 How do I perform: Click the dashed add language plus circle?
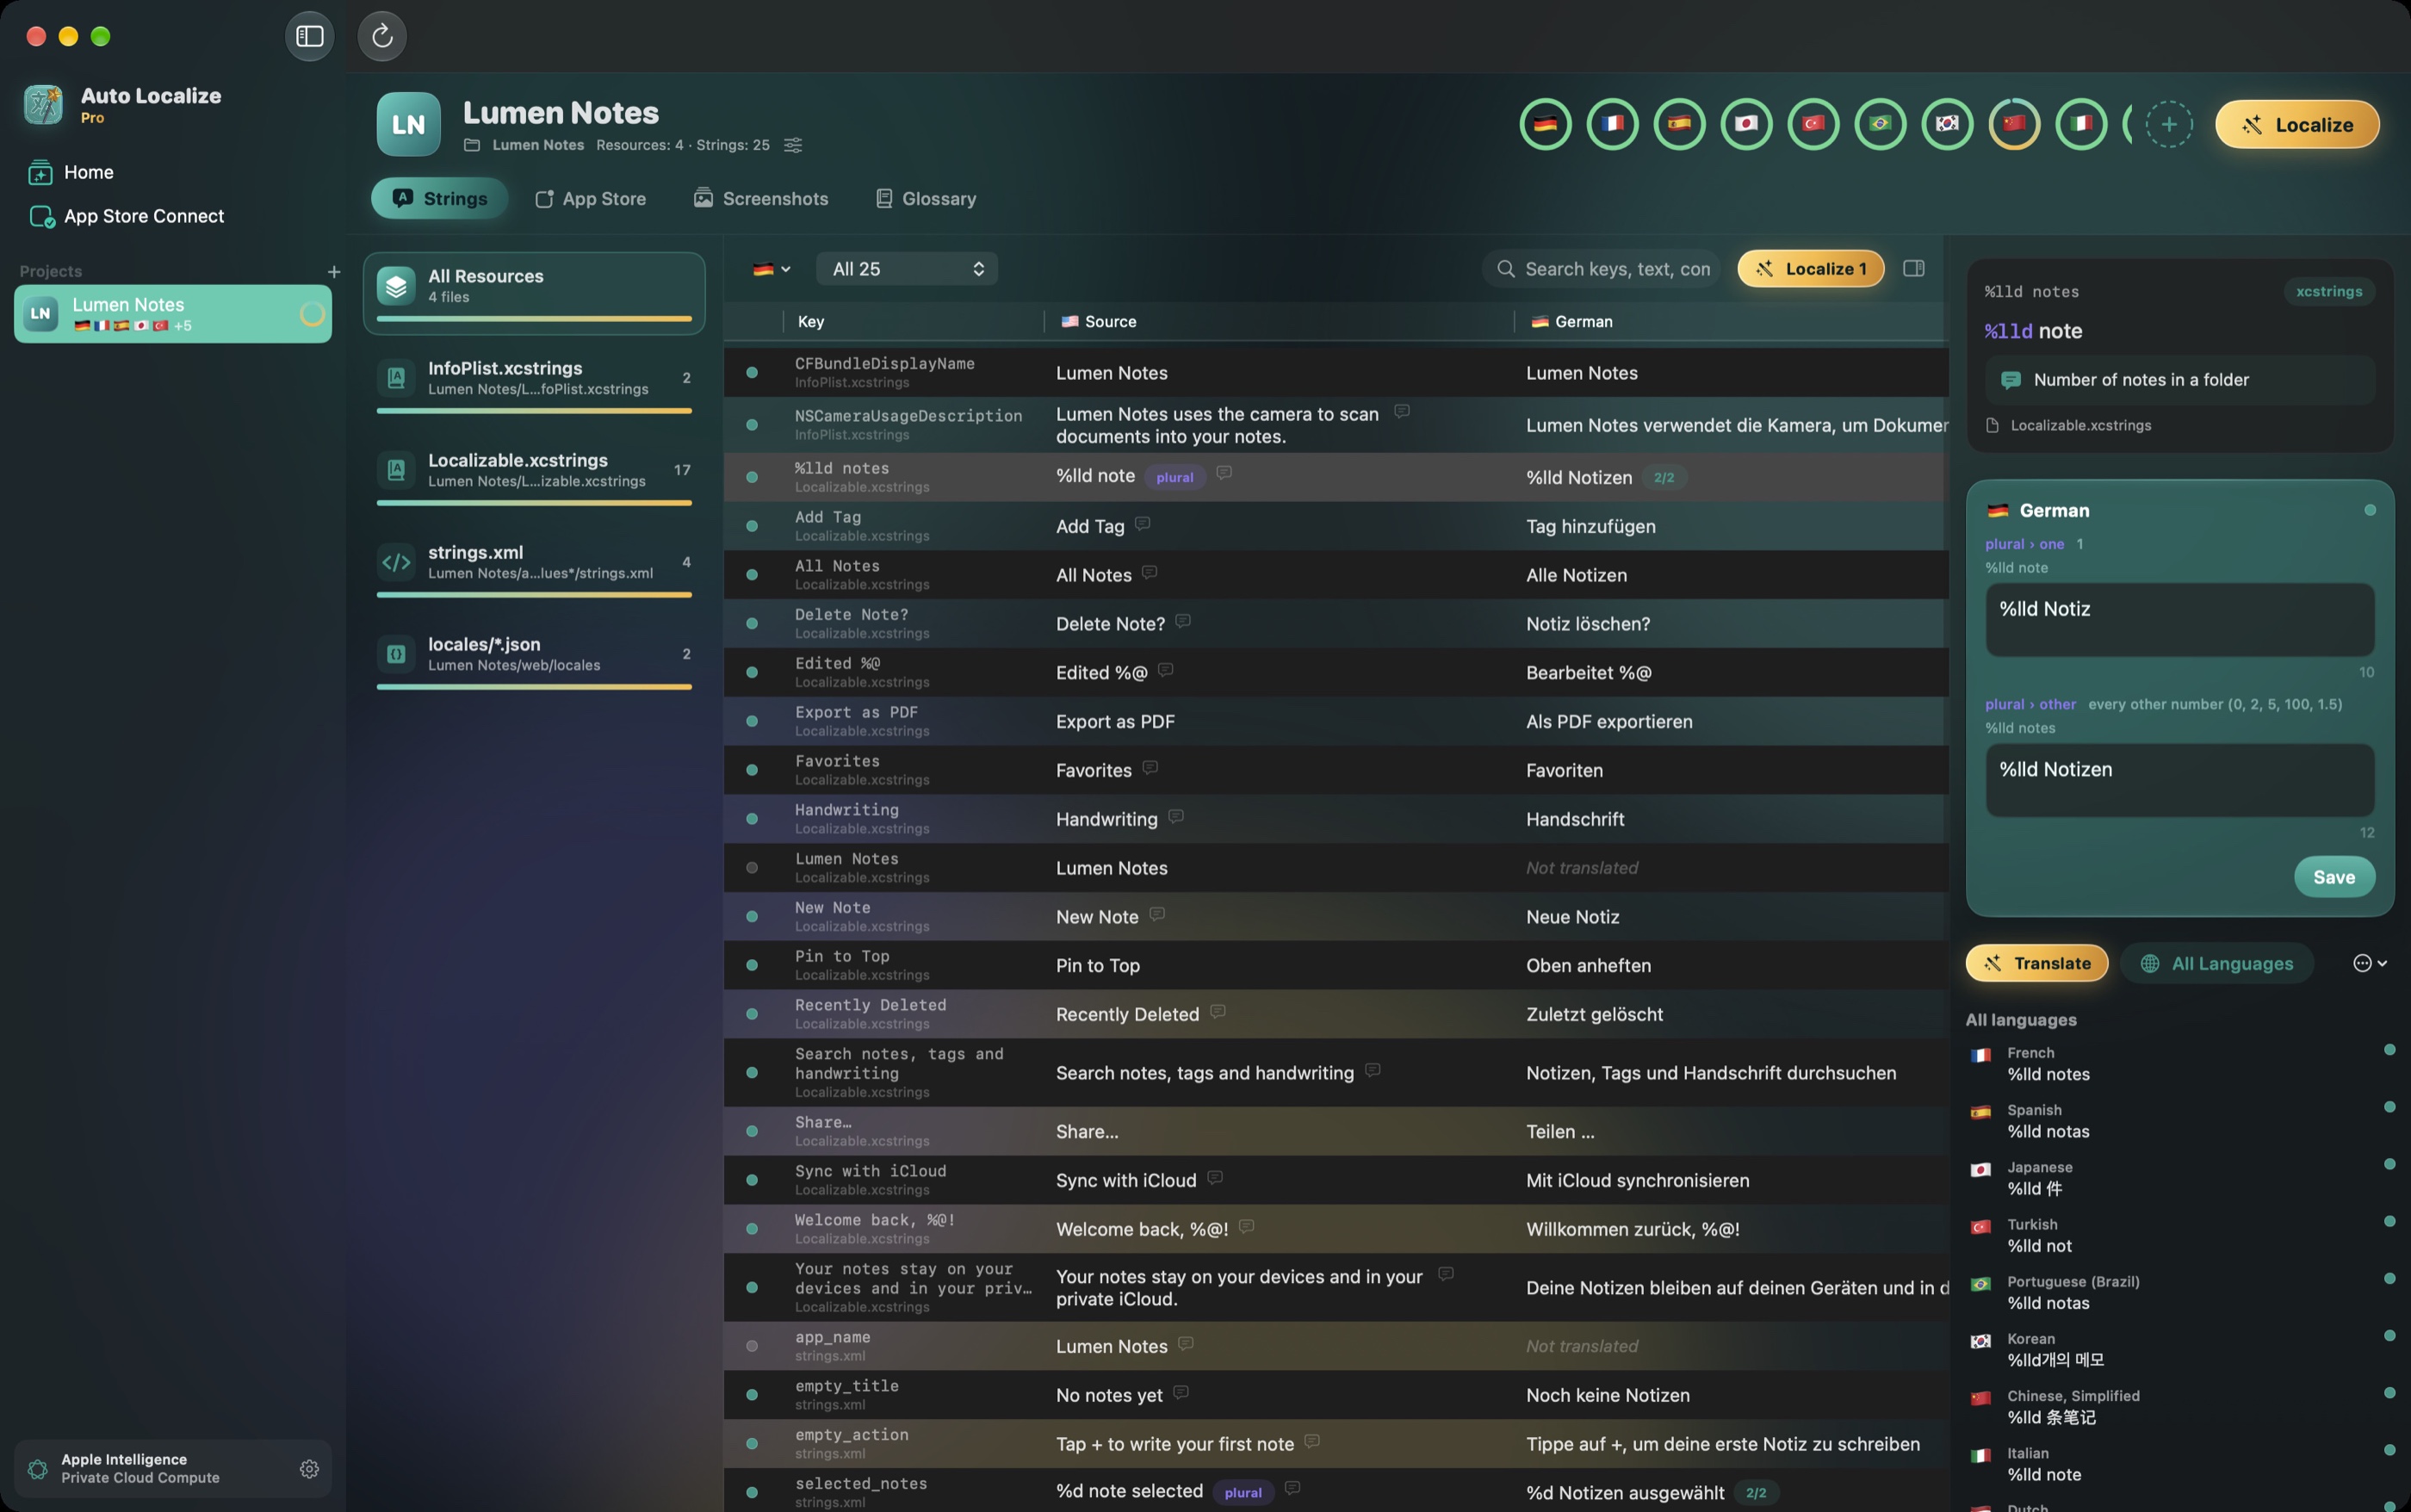point(2168,124)
